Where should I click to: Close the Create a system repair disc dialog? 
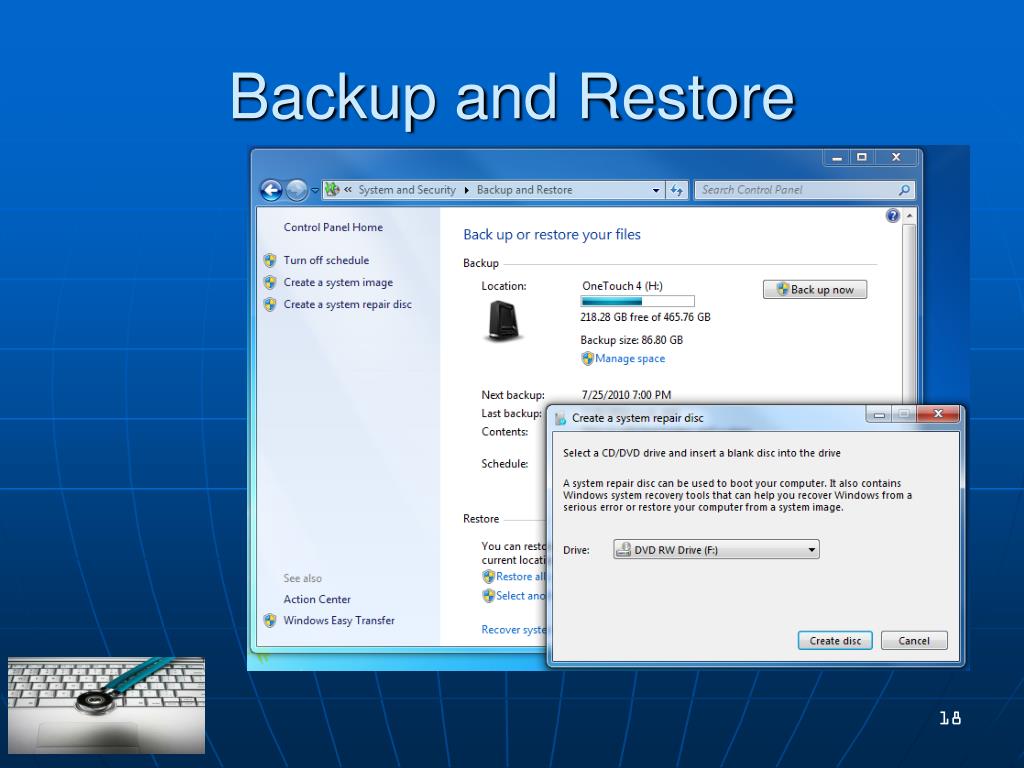(938, 413)
